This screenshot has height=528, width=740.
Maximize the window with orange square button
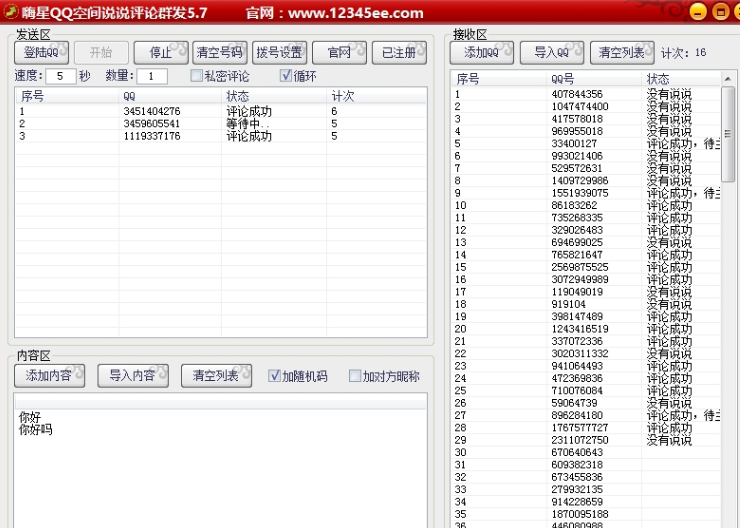tap(720, 11)
